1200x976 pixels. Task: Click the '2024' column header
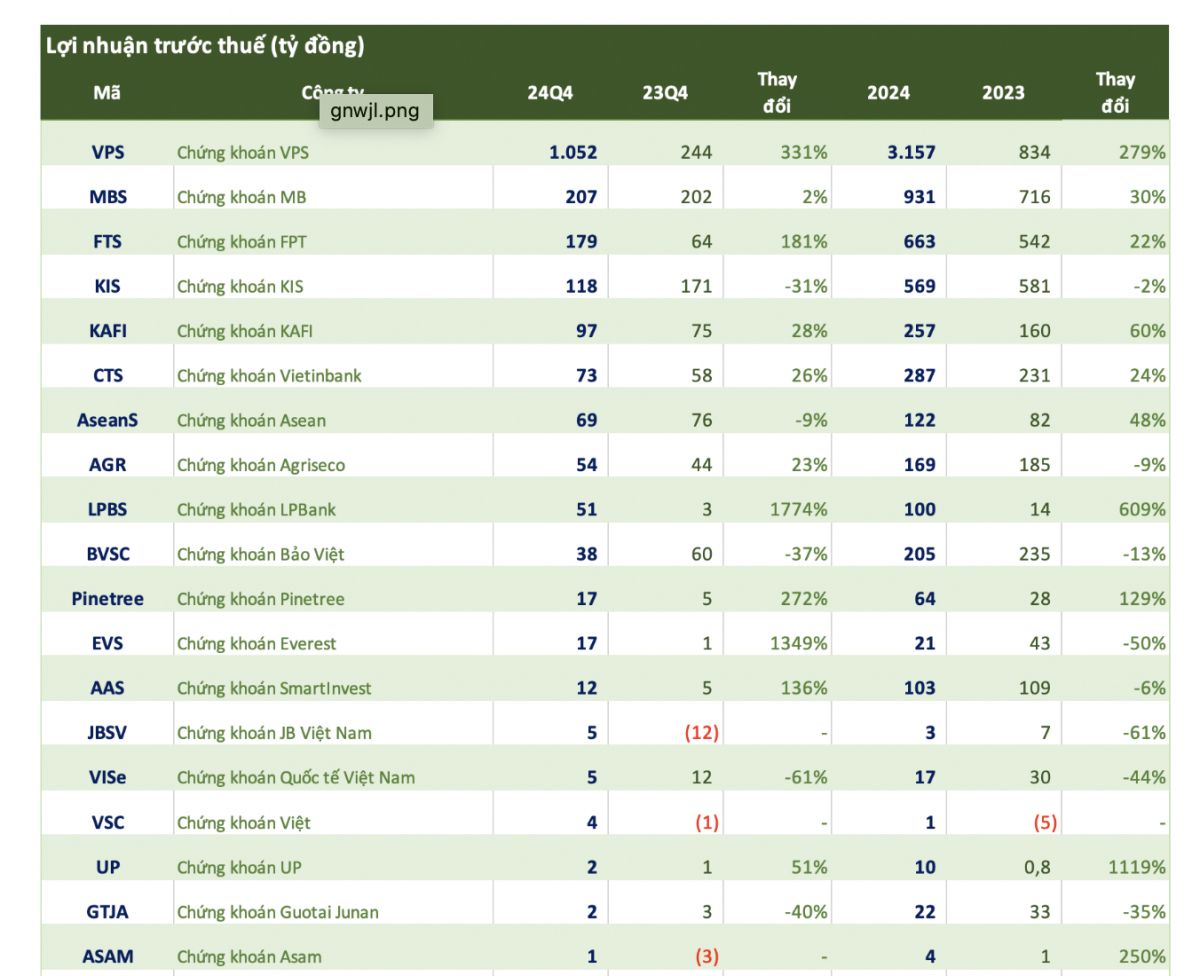pos(888,93)
